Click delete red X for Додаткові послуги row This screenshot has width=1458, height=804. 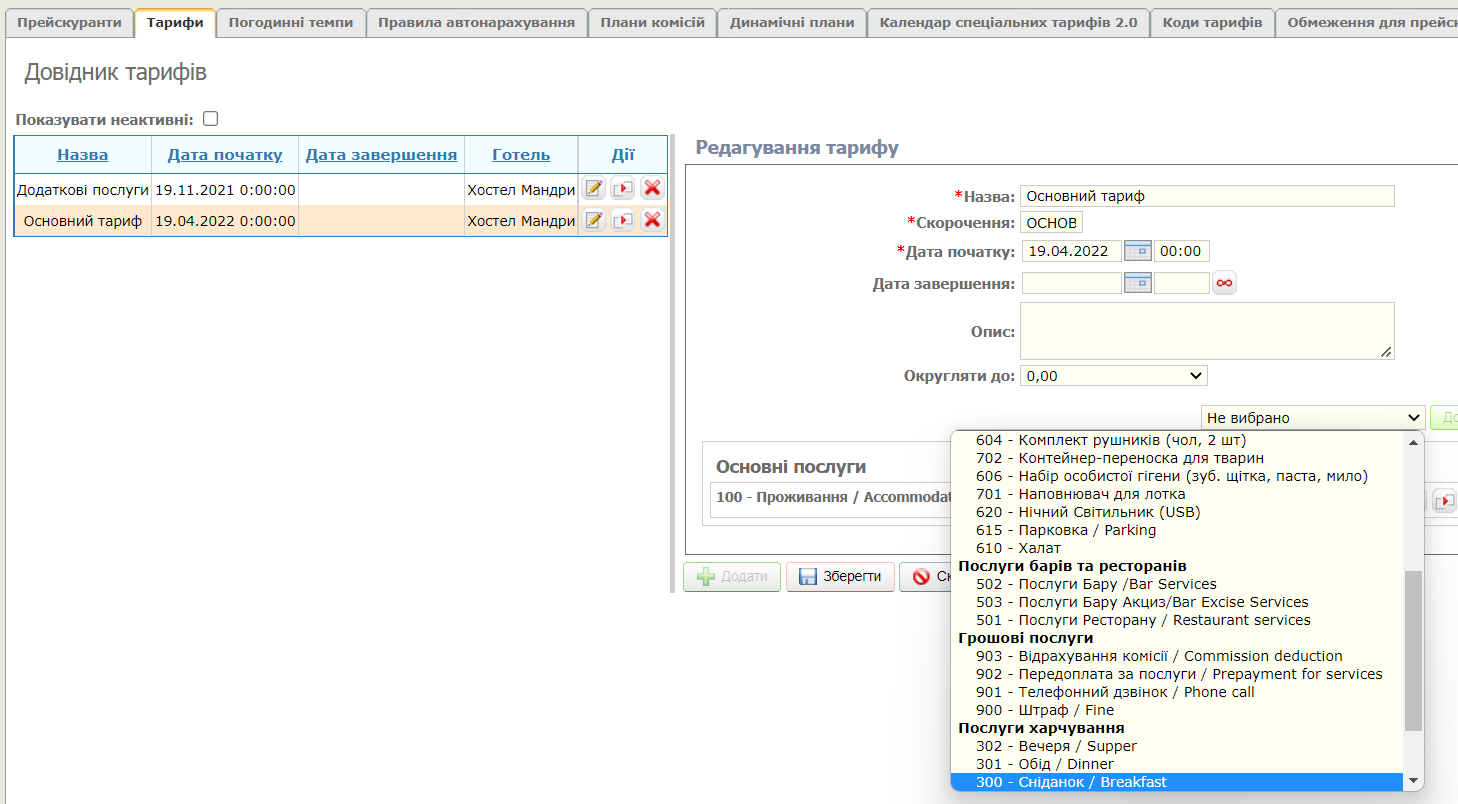click(652, 189)
